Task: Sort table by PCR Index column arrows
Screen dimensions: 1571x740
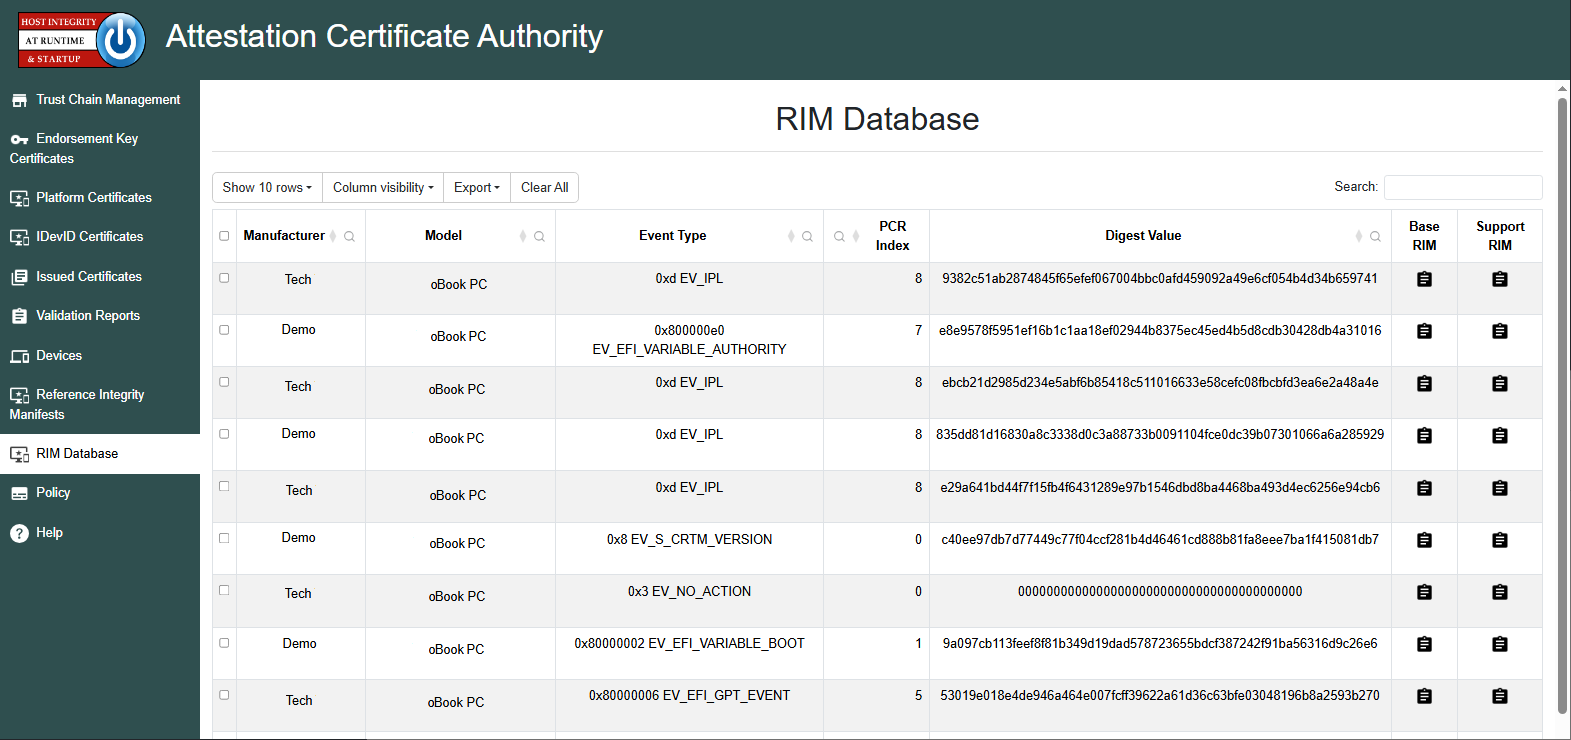Action: click(856, 236)
